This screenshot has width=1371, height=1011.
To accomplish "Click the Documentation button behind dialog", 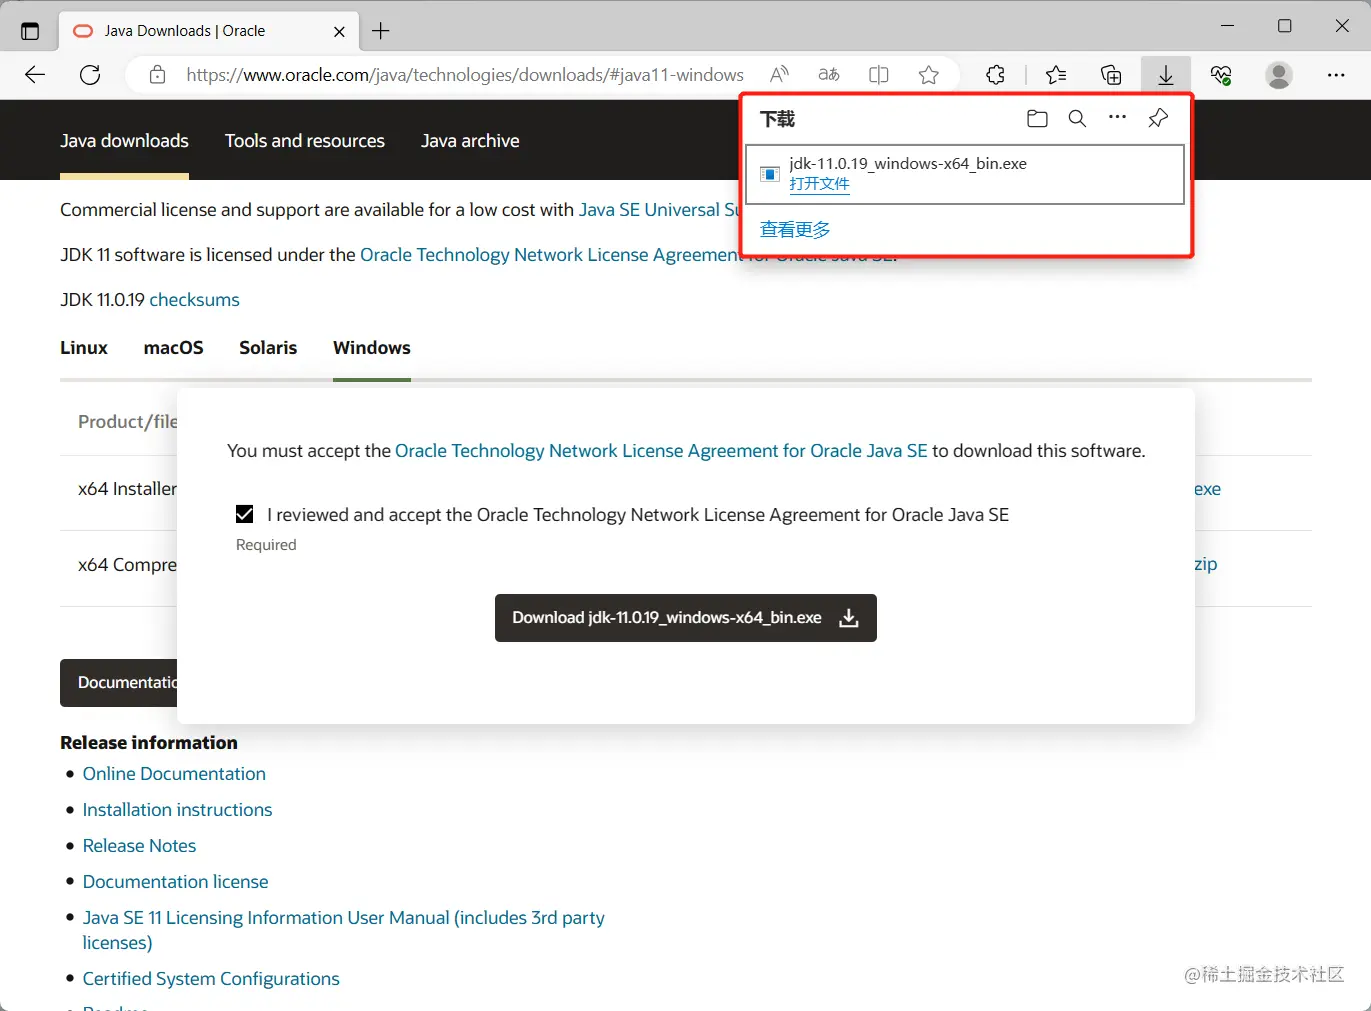I will pyautogui.click(x=118, y=683).
